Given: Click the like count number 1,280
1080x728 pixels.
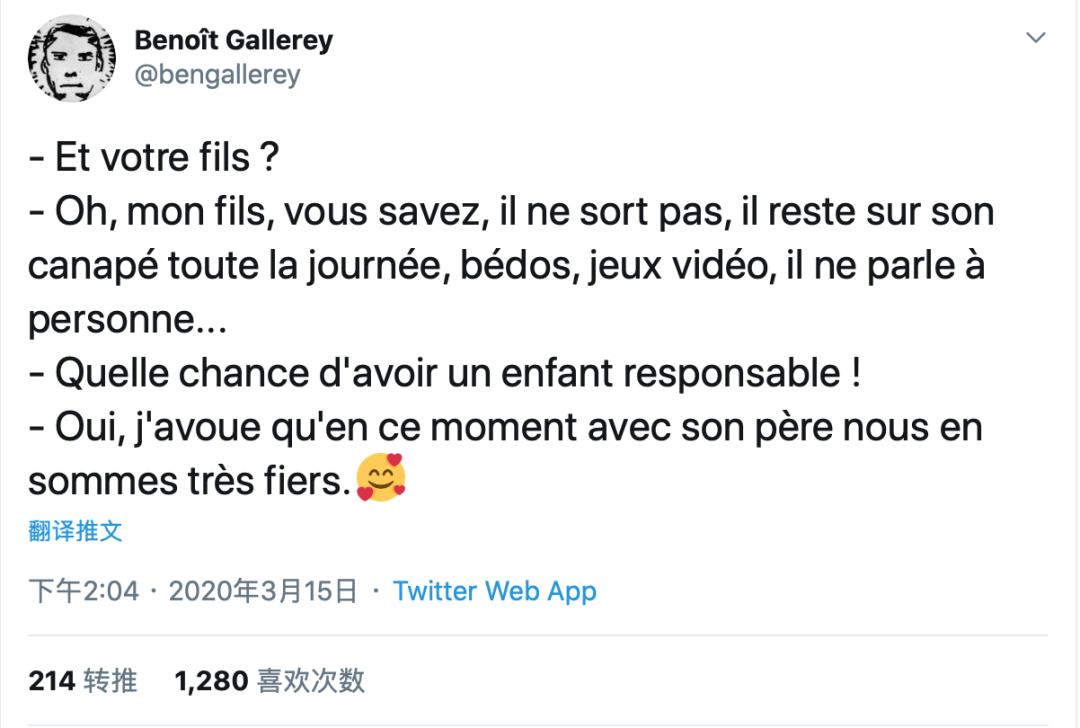Looking at the screenshot, I should 211,681.
